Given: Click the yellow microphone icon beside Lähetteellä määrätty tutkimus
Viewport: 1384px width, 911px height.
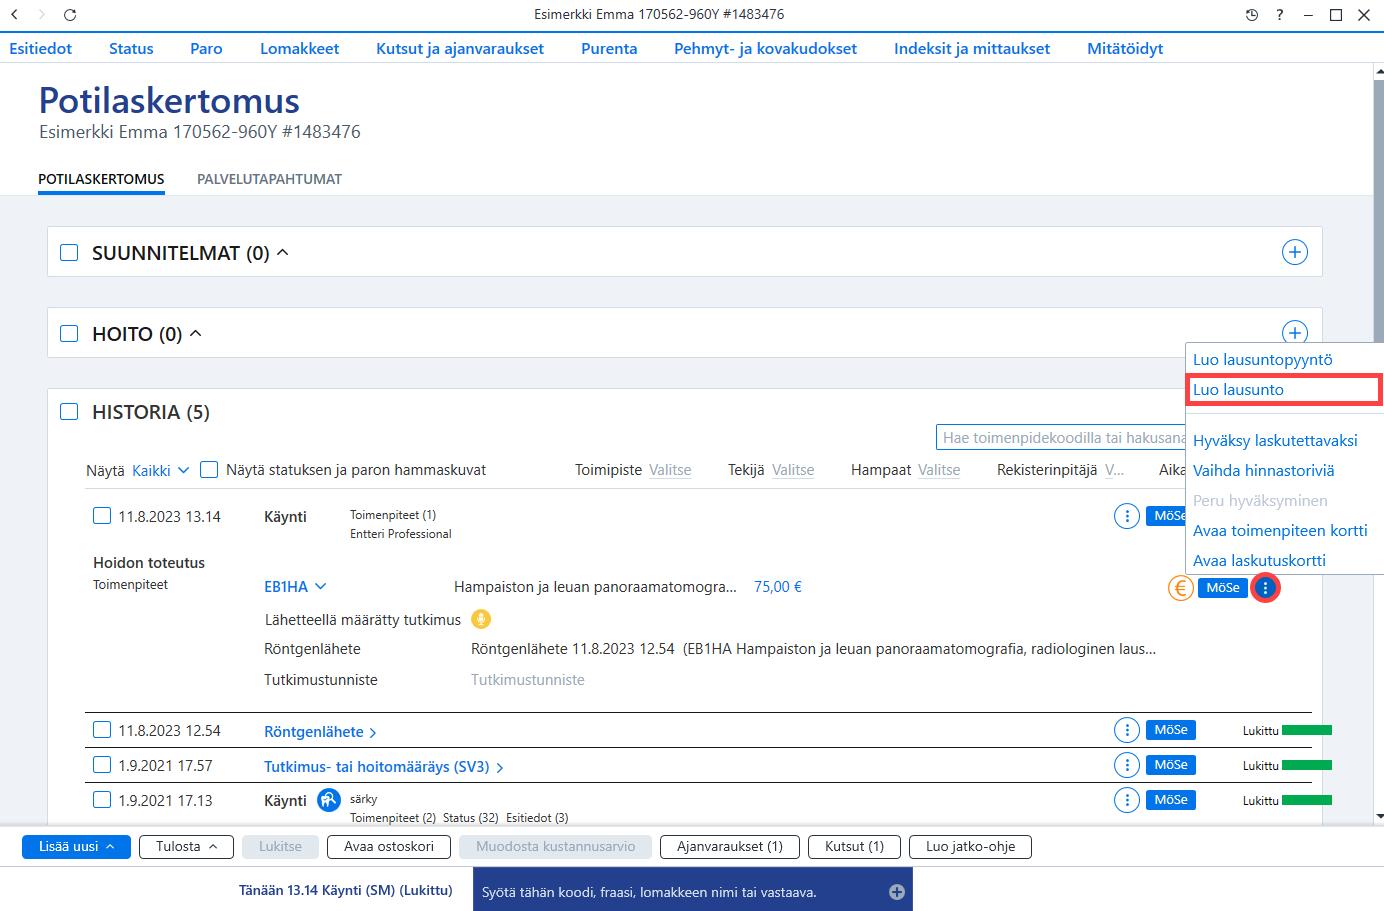Looking at the screenshot, I should 481,619.
